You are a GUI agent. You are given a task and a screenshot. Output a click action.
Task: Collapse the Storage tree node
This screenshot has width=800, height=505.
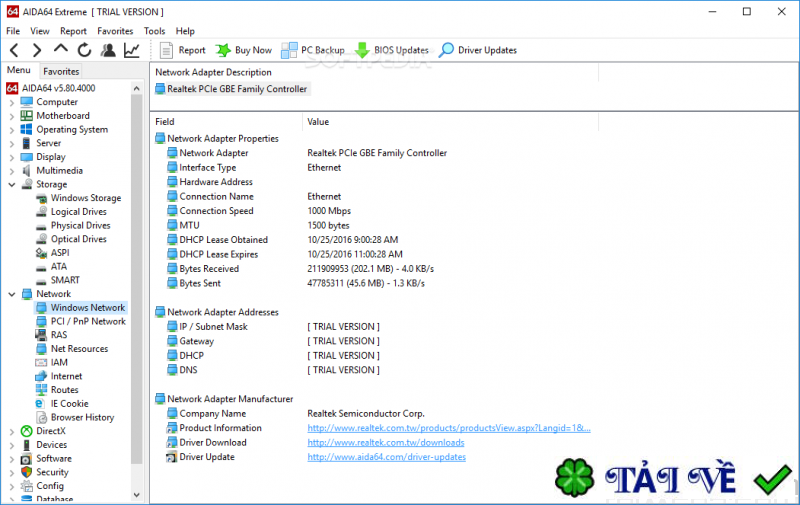12,185
